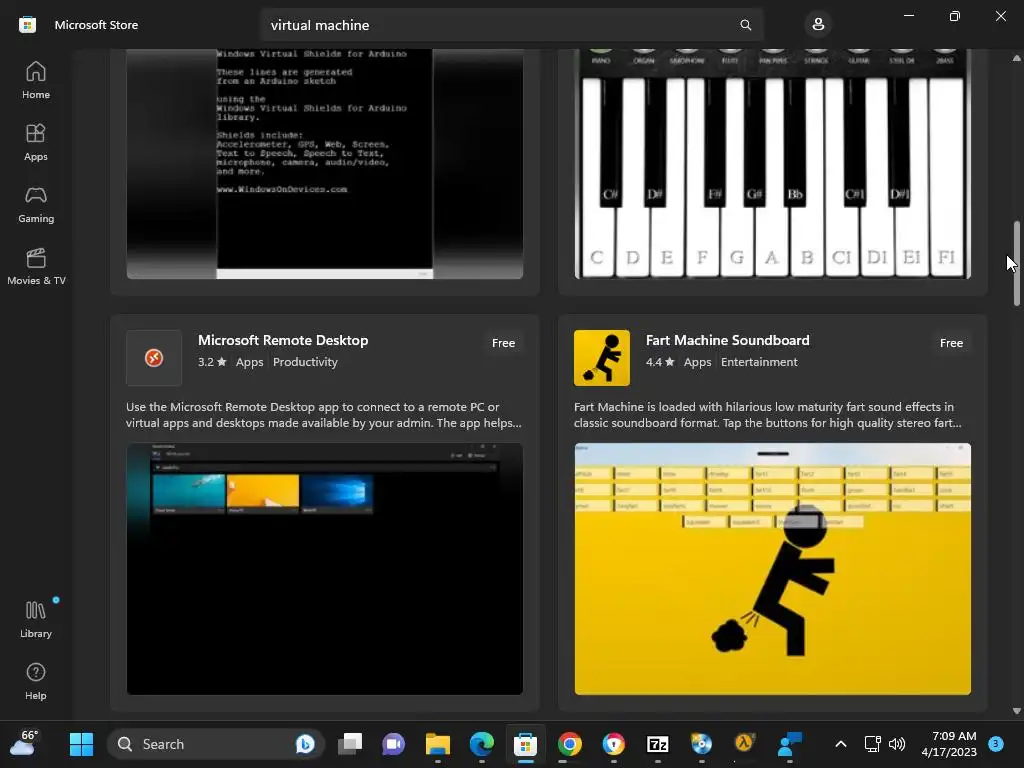Click the Microsoft Store logo icon
The width and height of the screenshot is (1024, 768).
(x=27, y=25)
